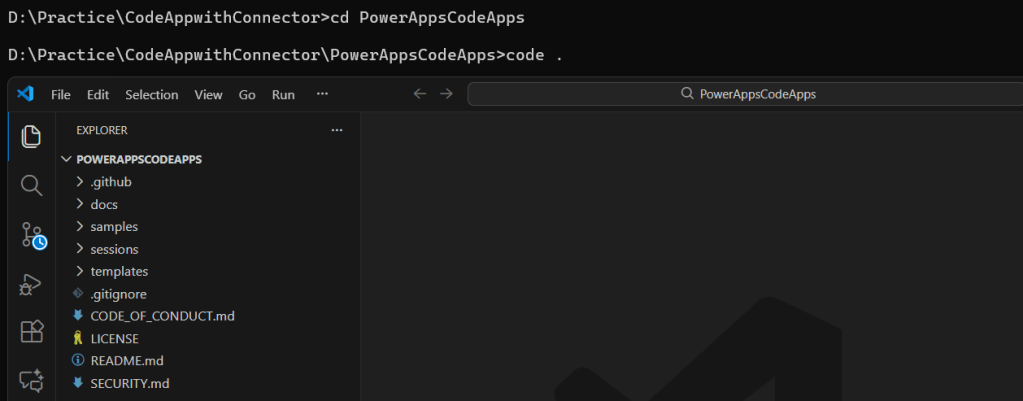Click the Go Forward arrow

(x=446, y=94)
